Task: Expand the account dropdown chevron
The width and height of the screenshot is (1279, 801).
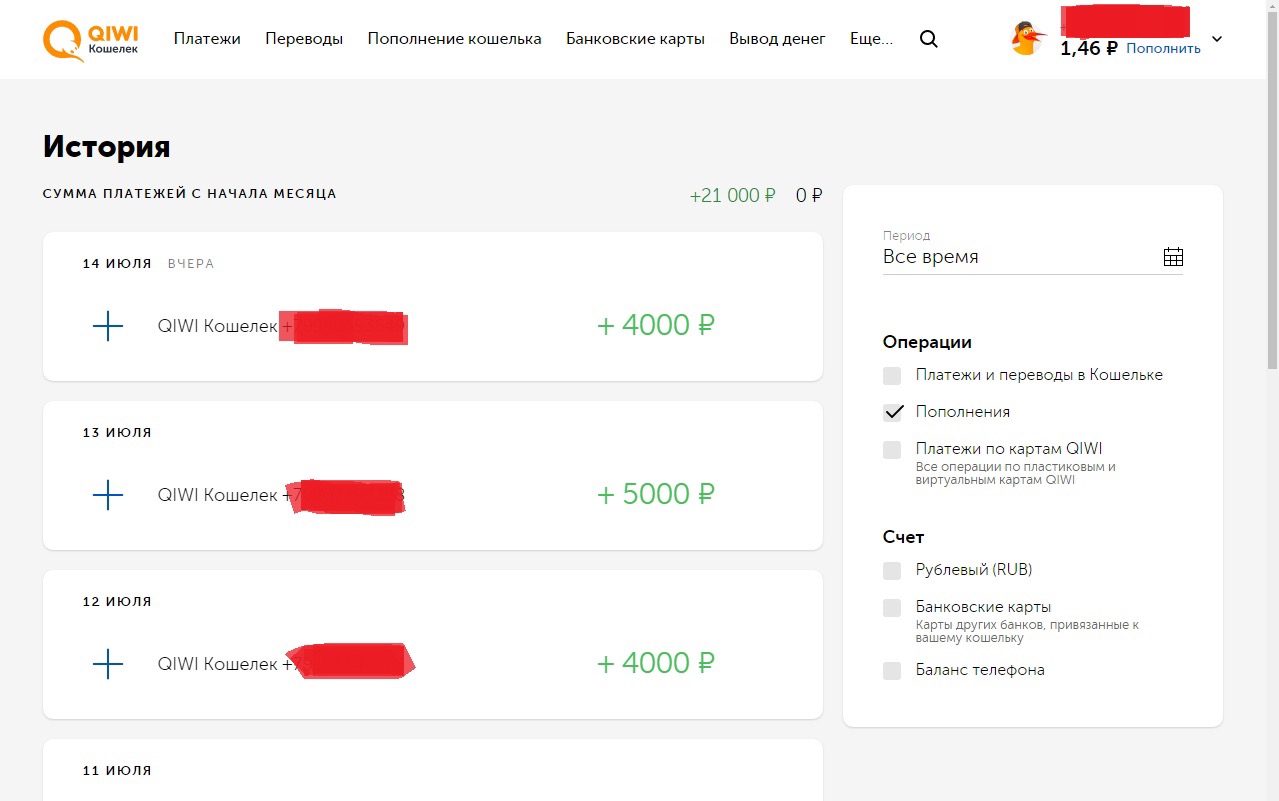Action: tap(1217, 40)
